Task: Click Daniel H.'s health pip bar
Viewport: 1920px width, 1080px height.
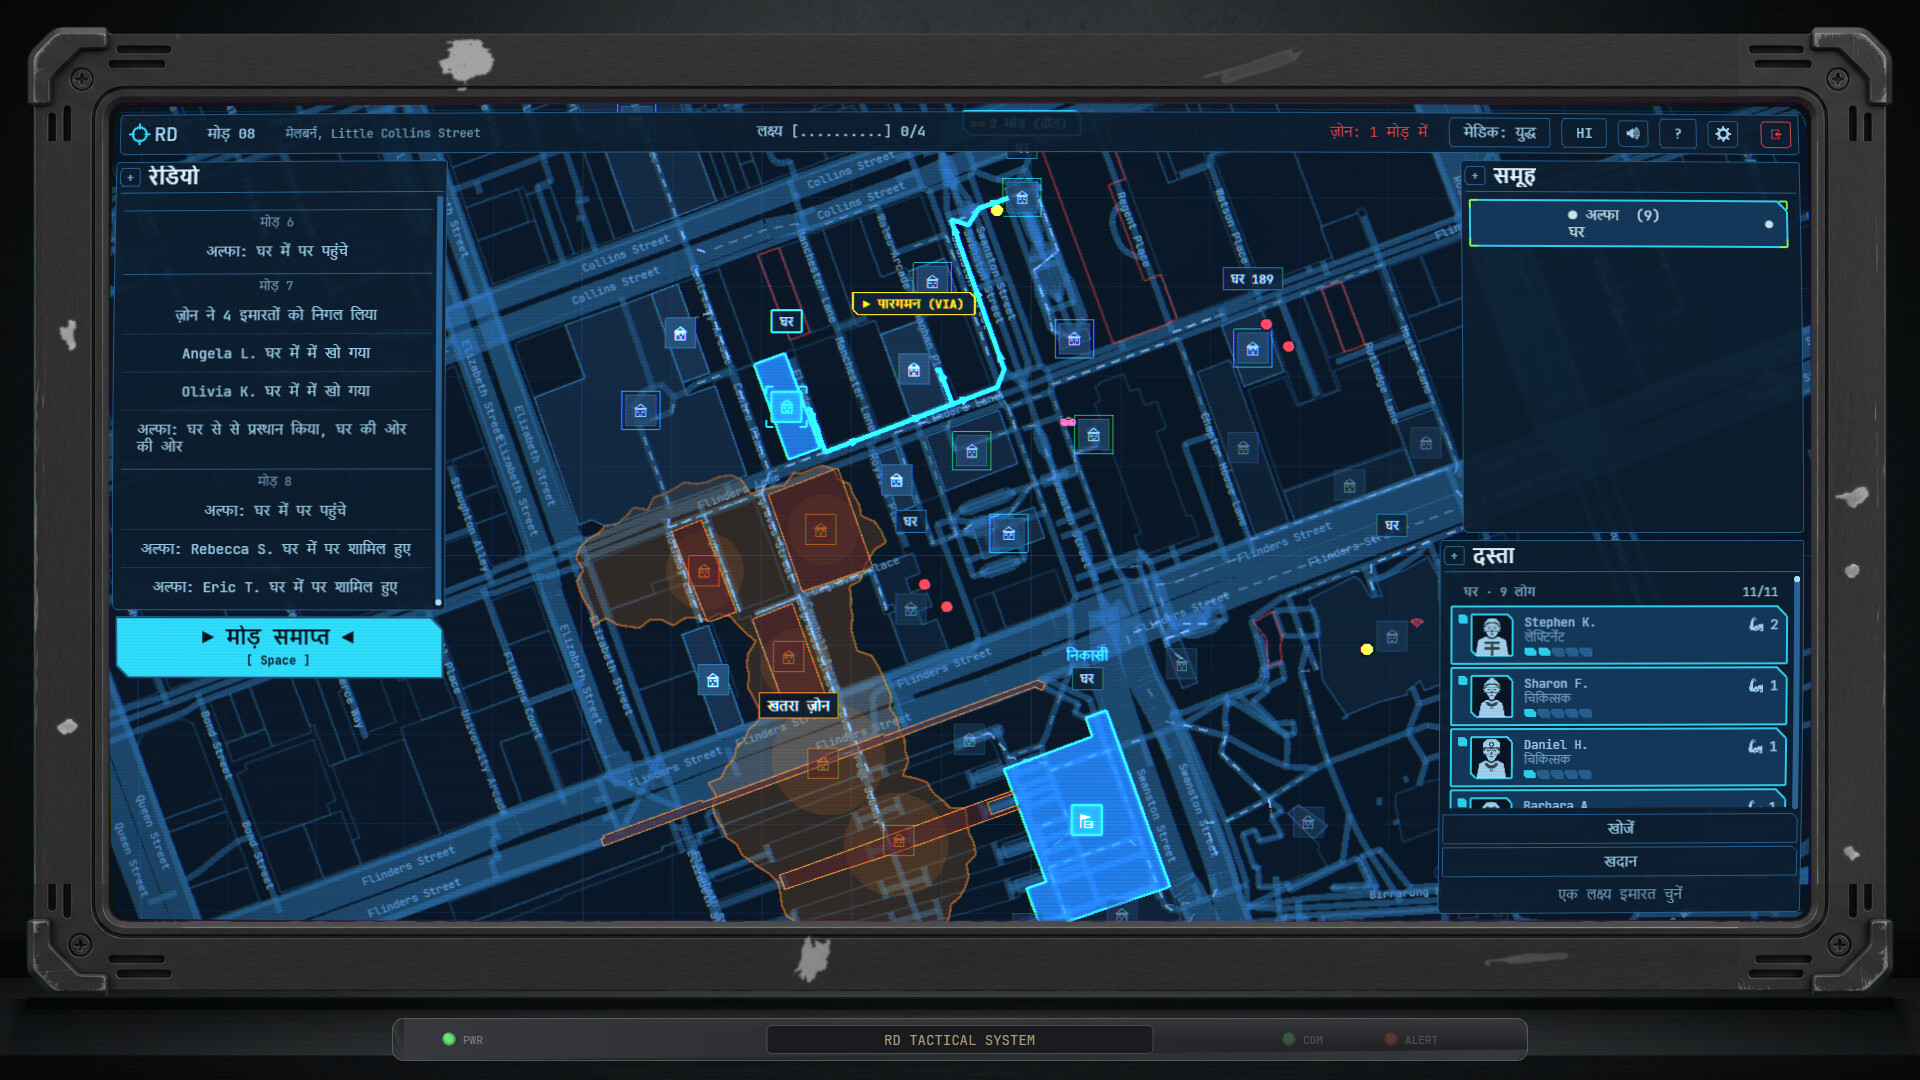Action: [1557, 774]
